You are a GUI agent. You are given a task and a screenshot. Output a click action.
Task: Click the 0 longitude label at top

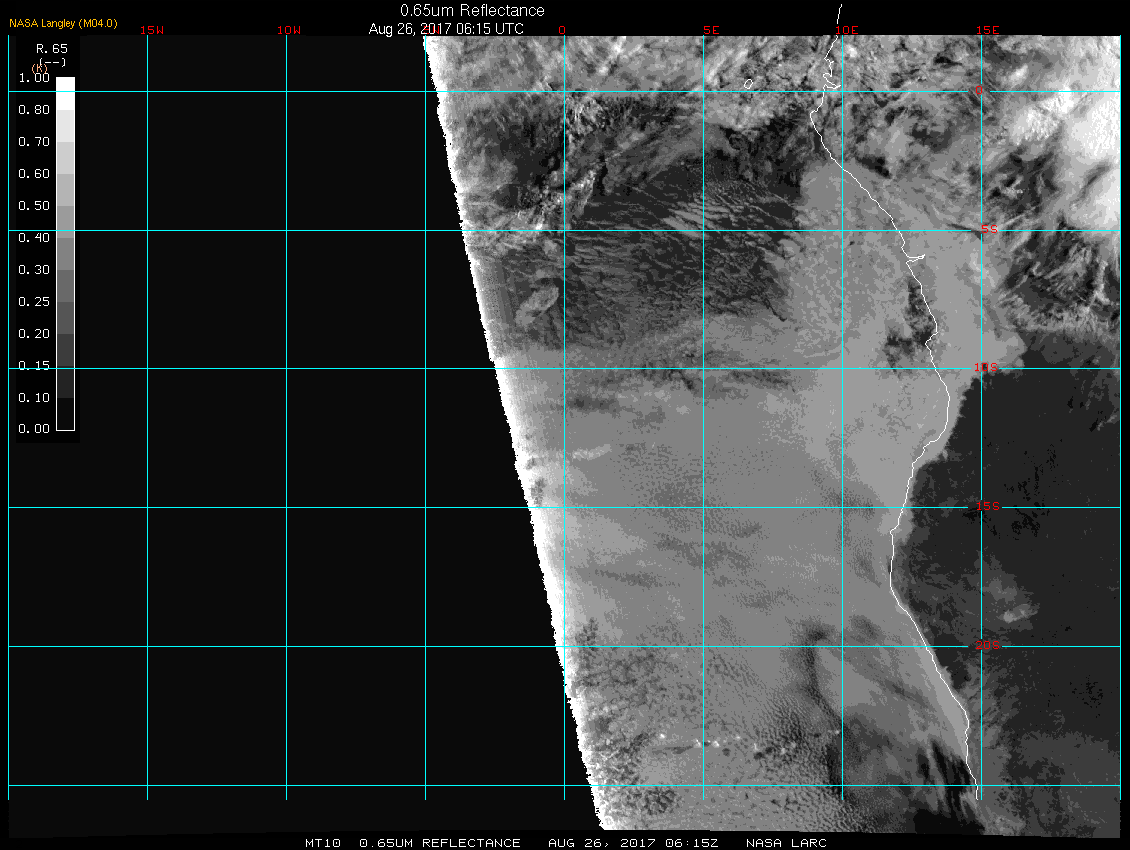point(562,30)
